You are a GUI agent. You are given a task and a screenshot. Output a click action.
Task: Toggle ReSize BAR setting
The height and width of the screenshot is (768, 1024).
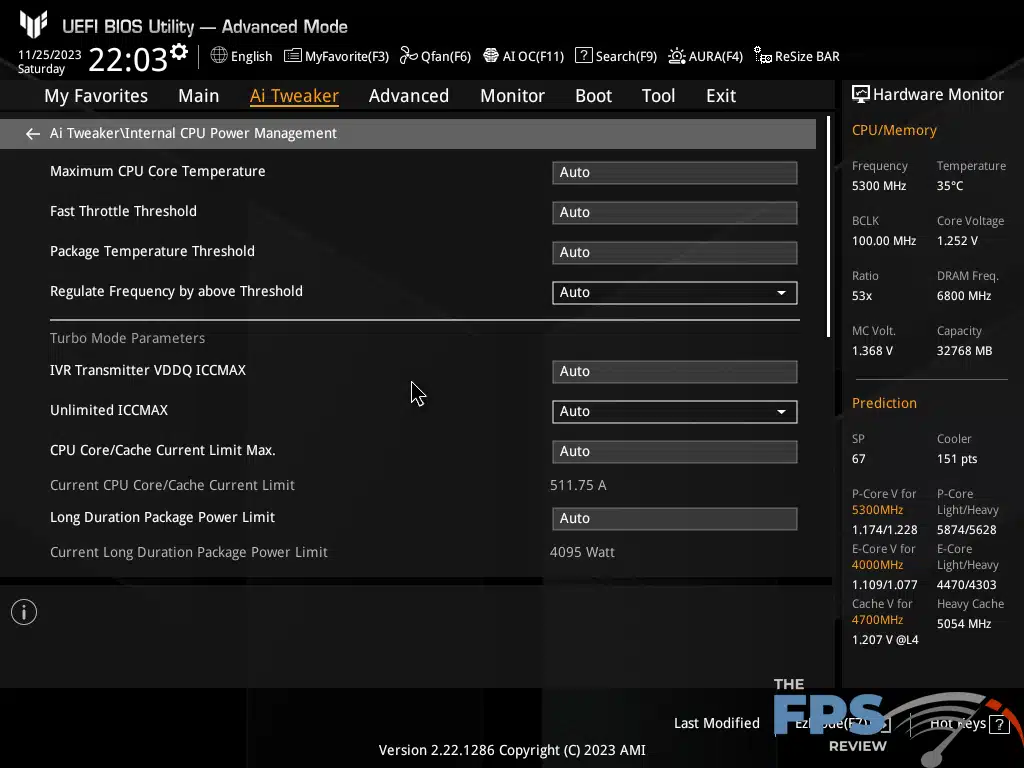(797, 56)
